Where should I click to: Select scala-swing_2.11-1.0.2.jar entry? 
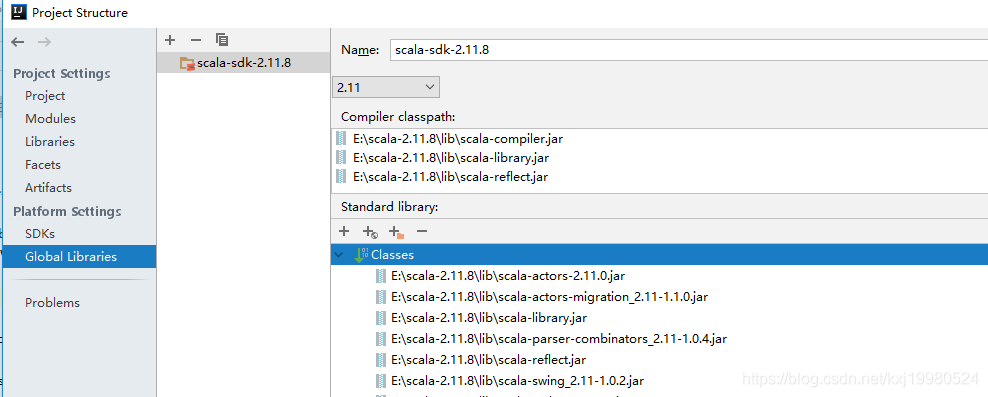point(517,381)
